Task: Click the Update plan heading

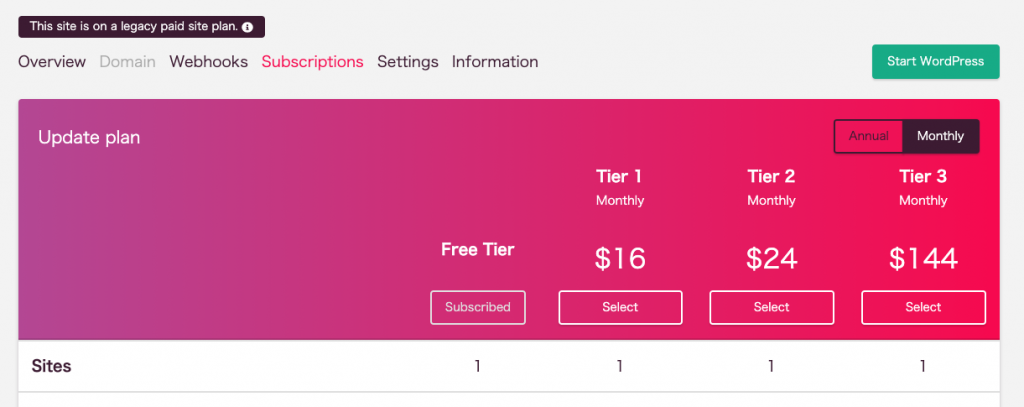Action: click(x=89, y=138)
